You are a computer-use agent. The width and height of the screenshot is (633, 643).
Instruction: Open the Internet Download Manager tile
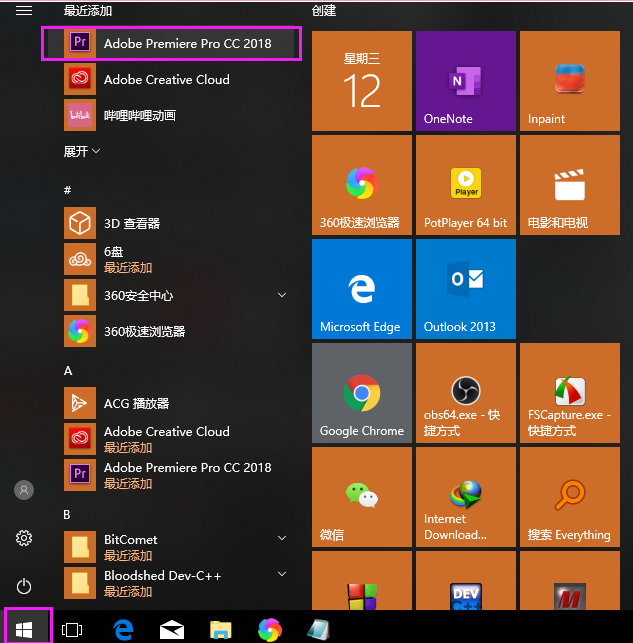466,497
